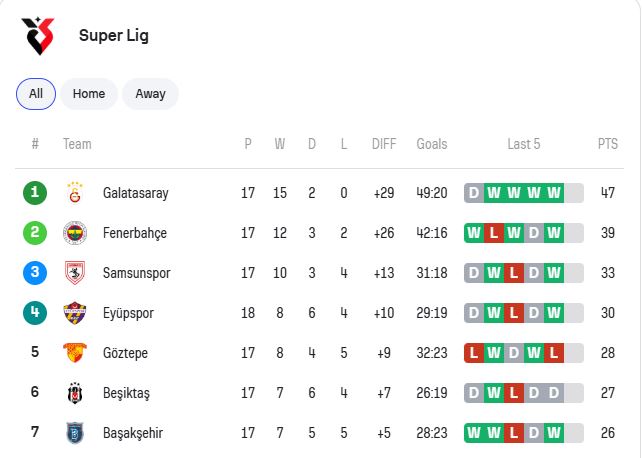
Task: Open the Göztepe club logo
Action: coord(75,353)
